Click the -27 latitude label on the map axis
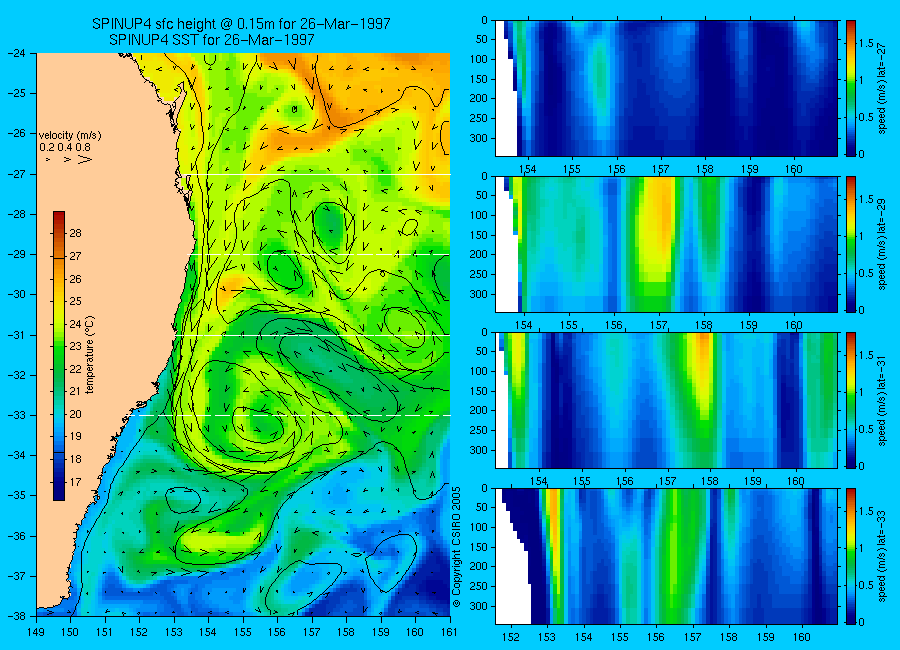 point(17,174)
